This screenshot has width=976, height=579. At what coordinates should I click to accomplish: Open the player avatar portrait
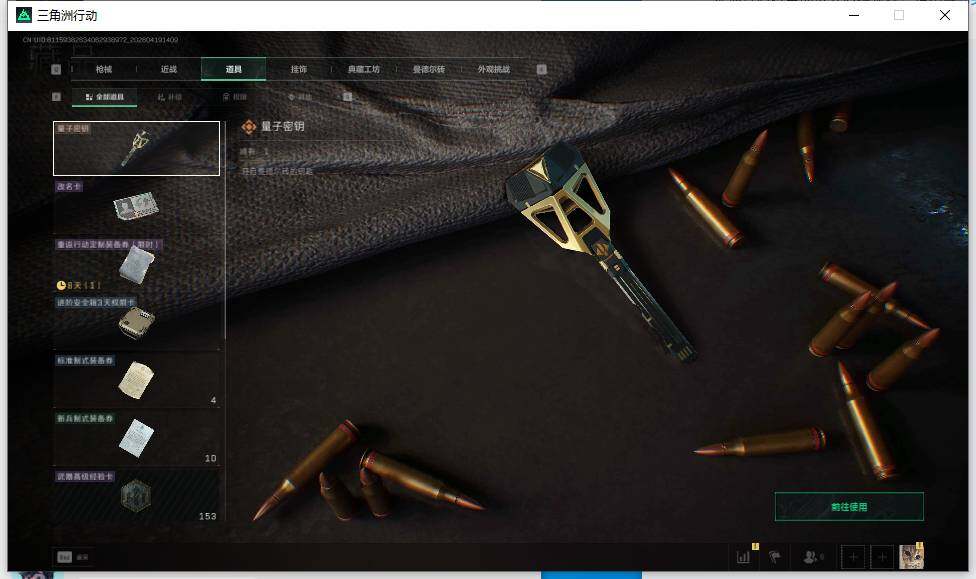[911, 557]
